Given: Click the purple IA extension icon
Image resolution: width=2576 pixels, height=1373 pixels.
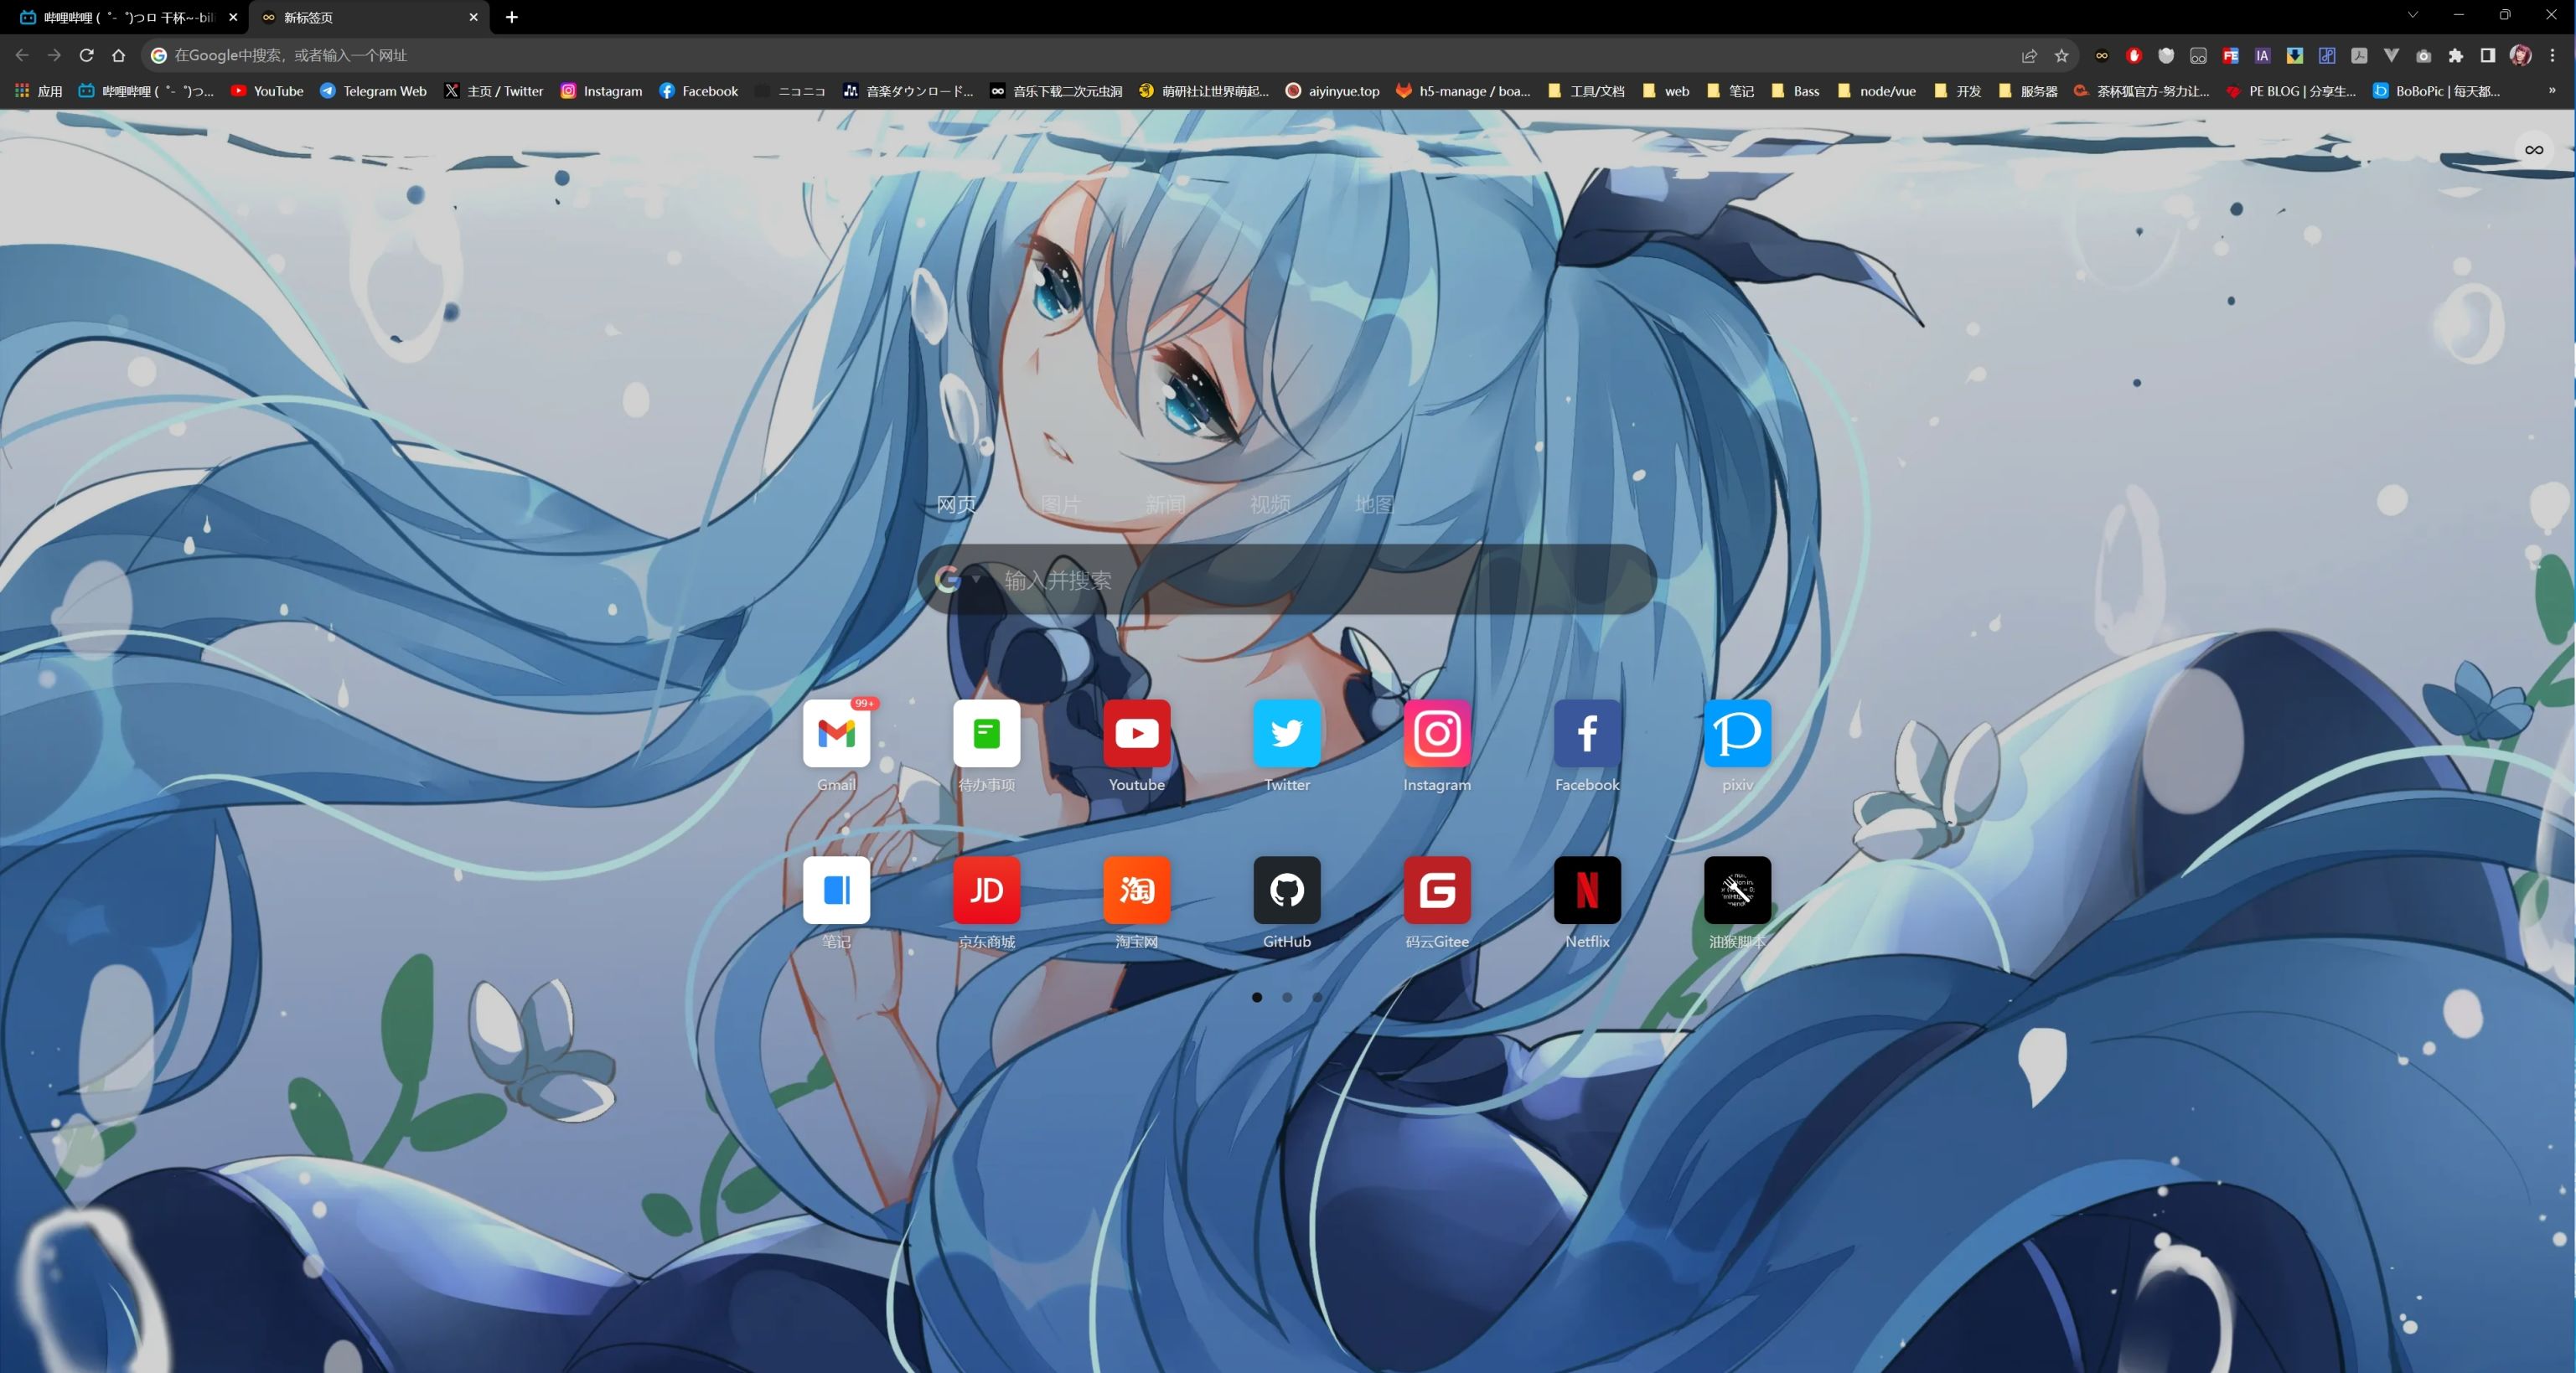Looking at the screenshot, I should (x=2262, y=55).
